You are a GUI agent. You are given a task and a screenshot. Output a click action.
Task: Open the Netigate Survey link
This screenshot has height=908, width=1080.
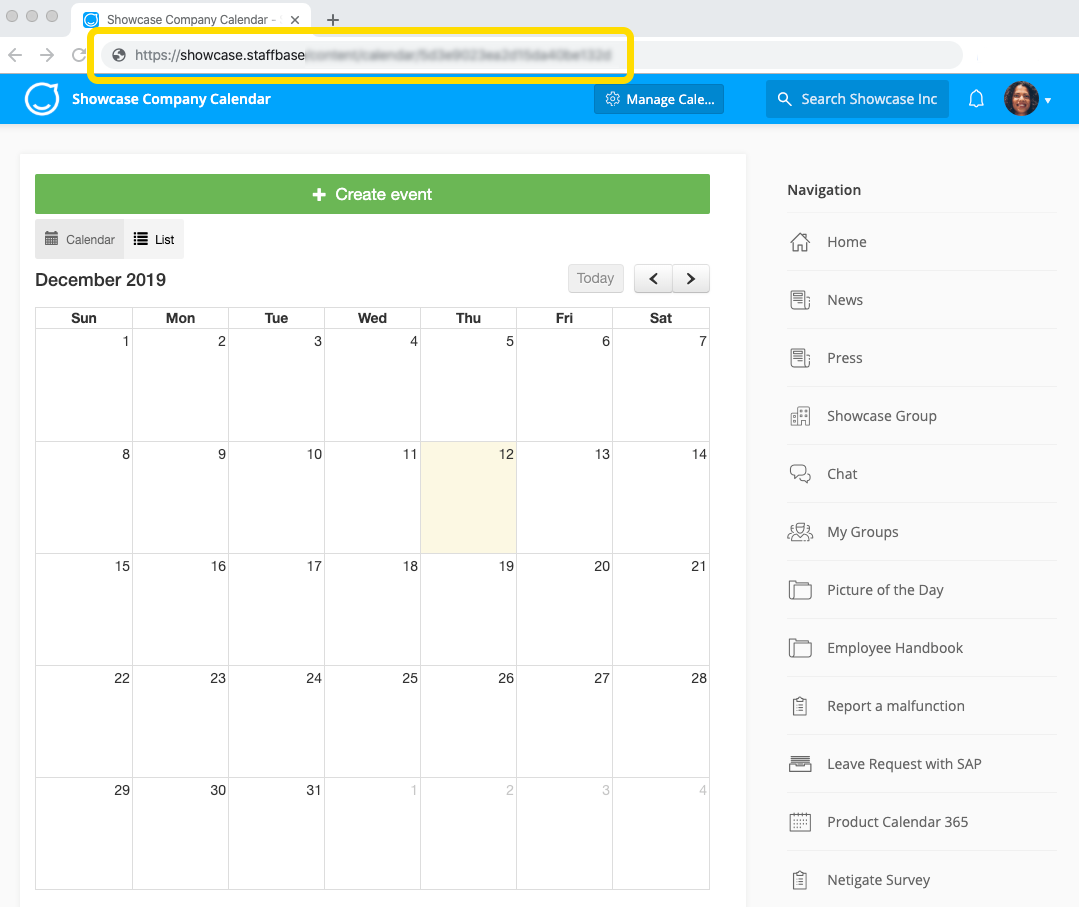coord(878,880)
